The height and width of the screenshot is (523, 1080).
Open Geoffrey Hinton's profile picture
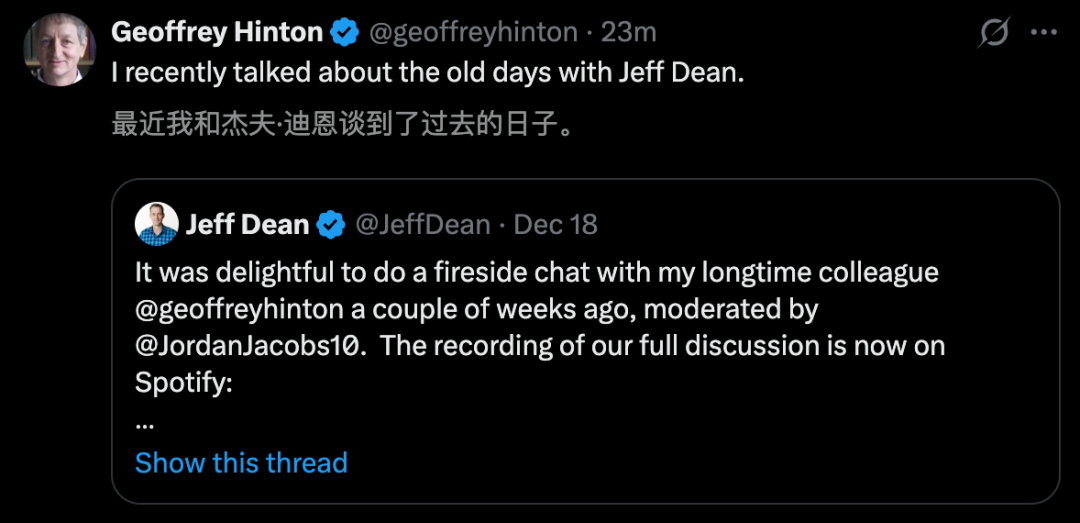pos(59,50)
